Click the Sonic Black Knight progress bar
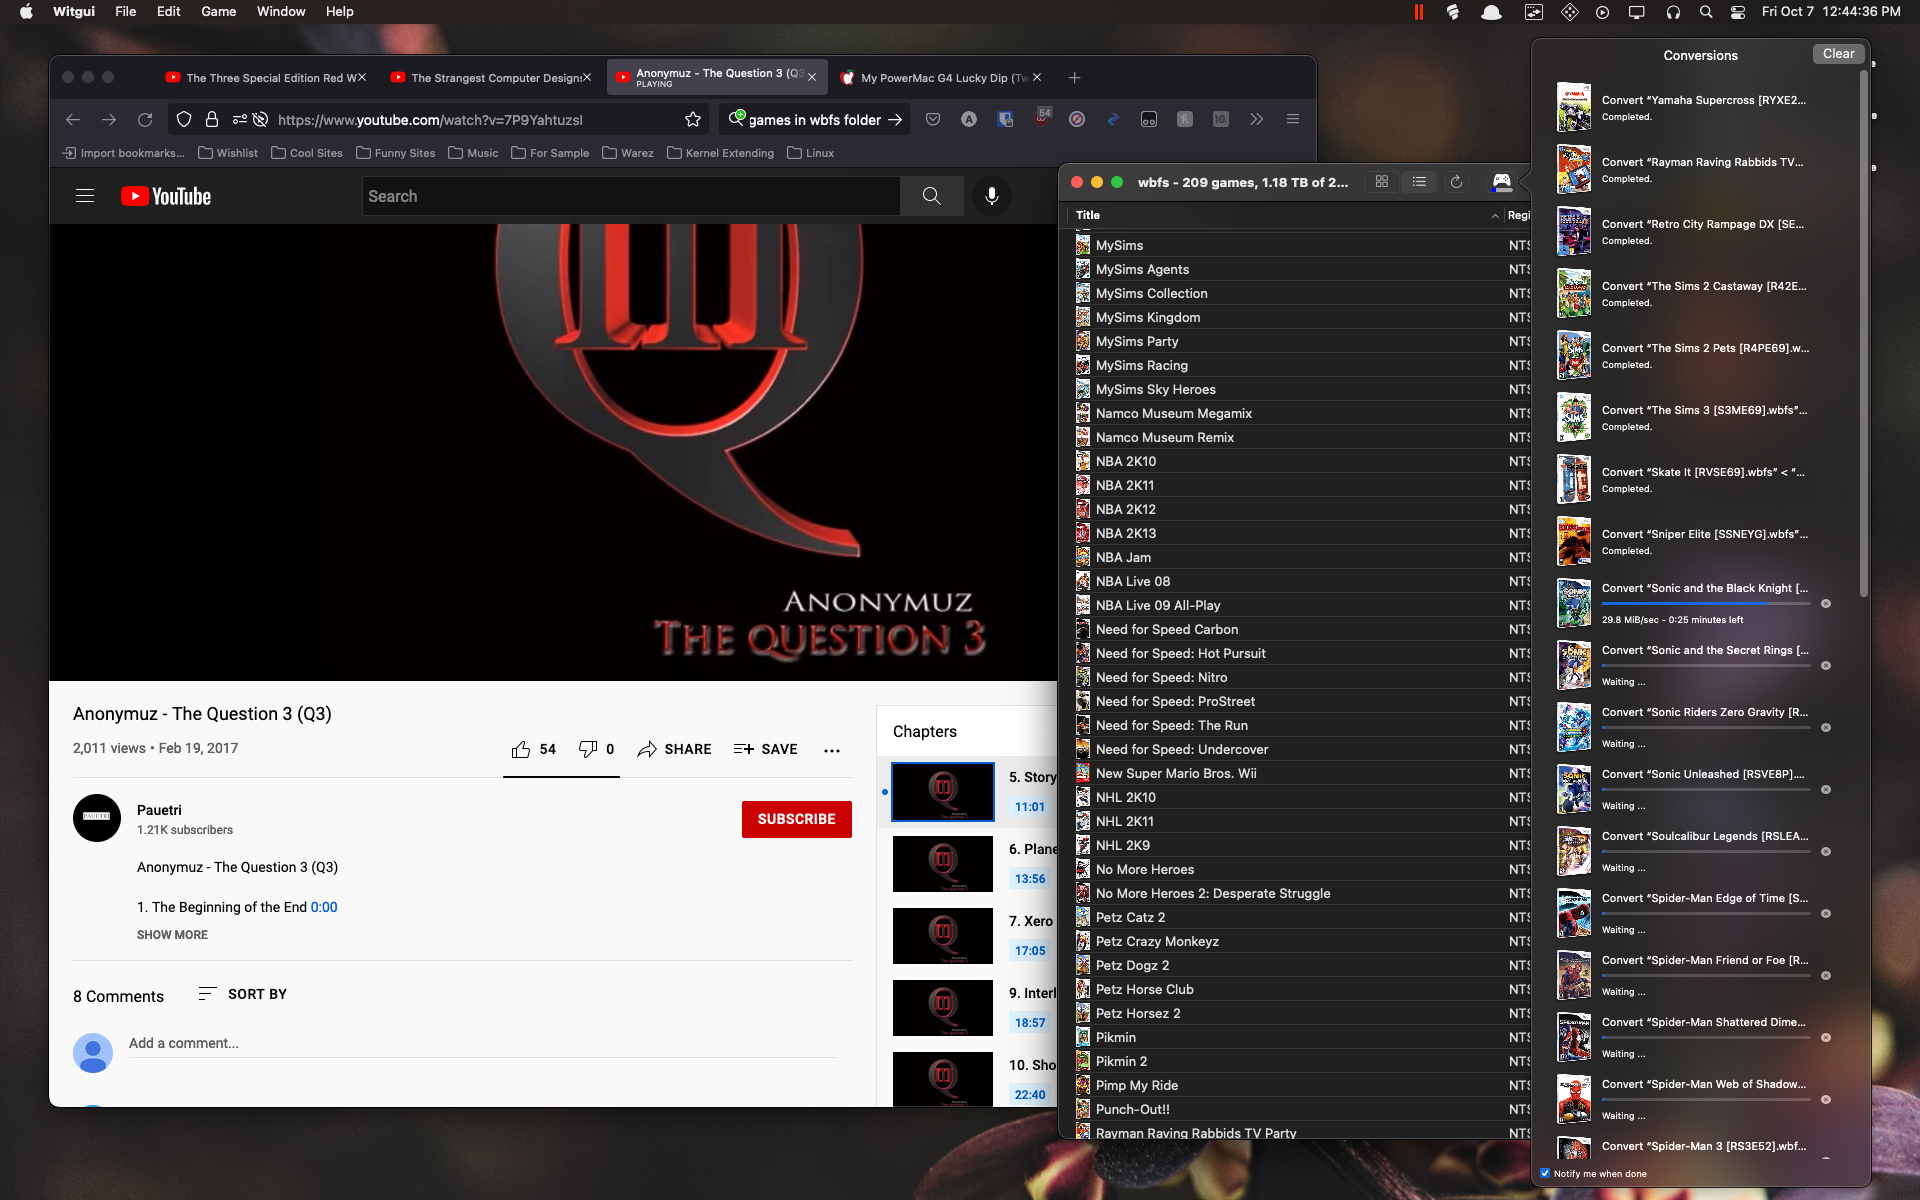This screenshot has height=1200, width=1920. (x=1708, y=604)
